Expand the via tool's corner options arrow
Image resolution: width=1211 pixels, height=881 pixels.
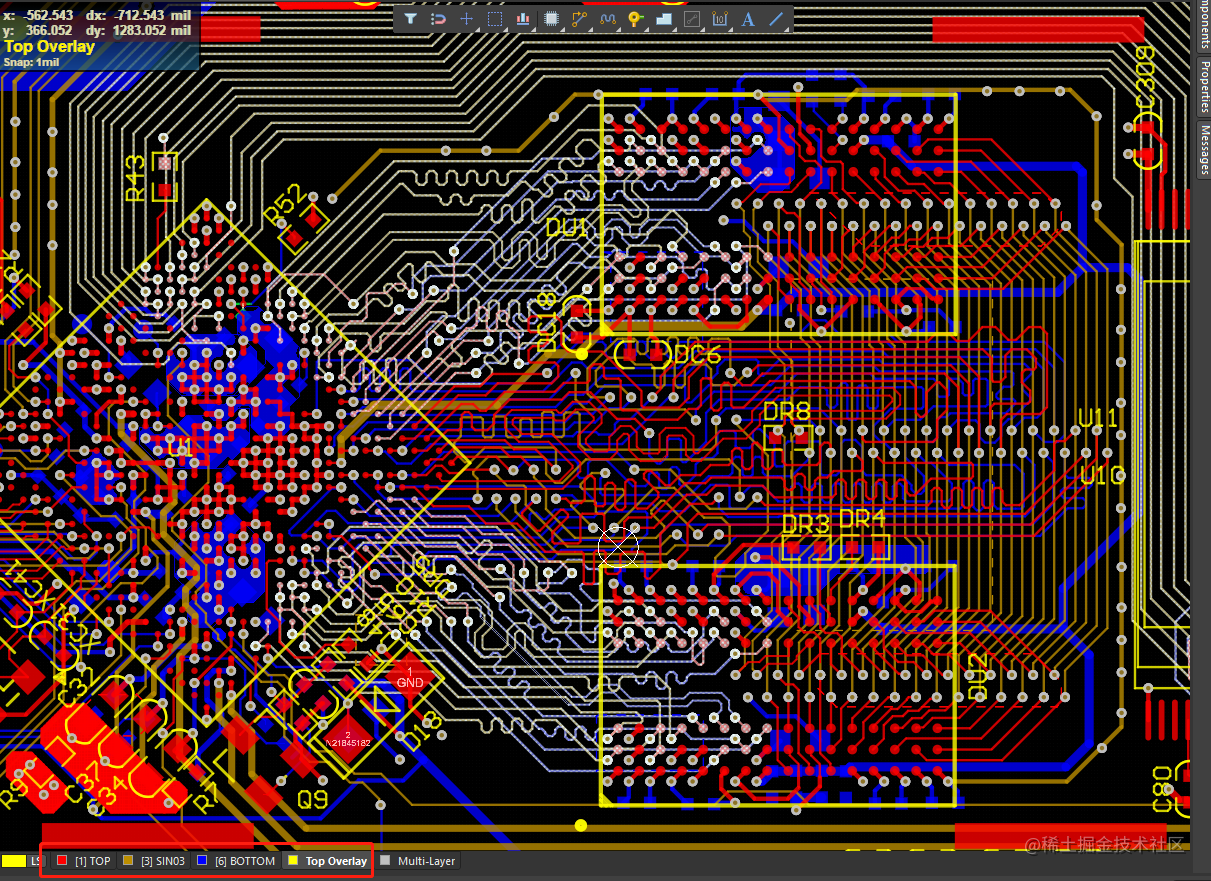tap(646, 28)
